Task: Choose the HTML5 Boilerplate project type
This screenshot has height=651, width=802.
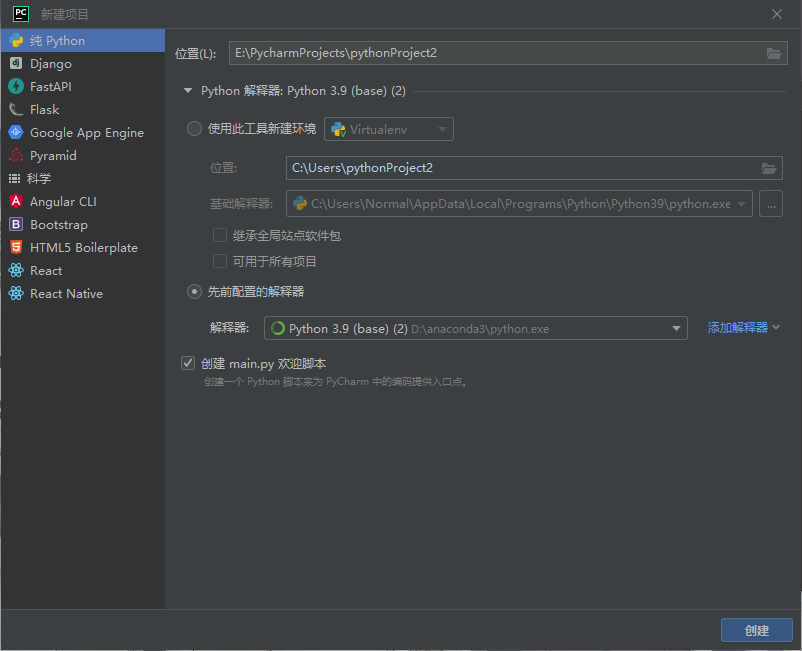Action: 83,248
